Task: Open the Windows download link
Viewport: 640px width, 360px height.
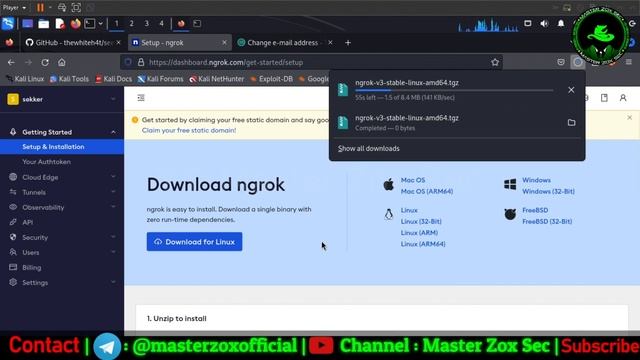Action: (536, 180)
